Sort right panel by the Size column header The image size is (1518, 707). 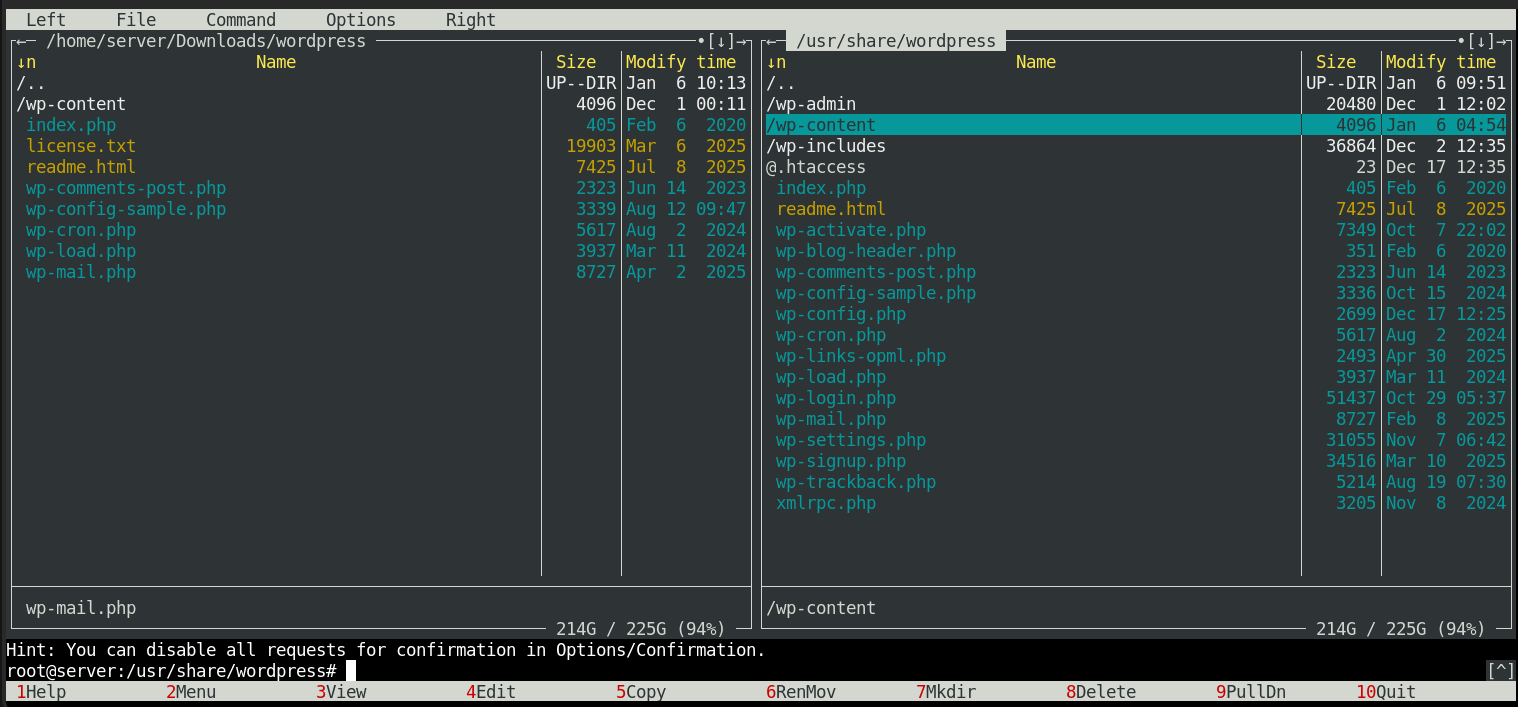coord(1336,62)
